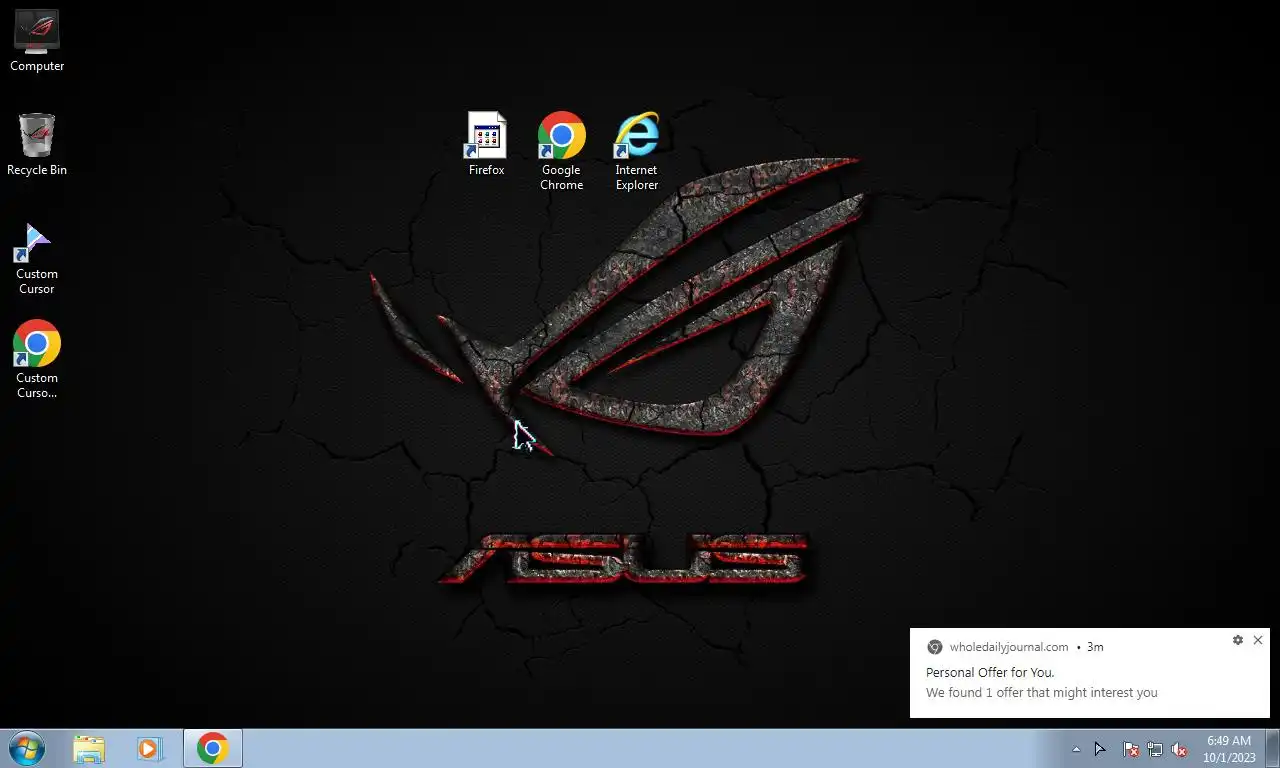The height and width of the screenshot is (768, 1280).
Task: Select the Internet Explorer desktop shortcut
Action: coord(637,151)
